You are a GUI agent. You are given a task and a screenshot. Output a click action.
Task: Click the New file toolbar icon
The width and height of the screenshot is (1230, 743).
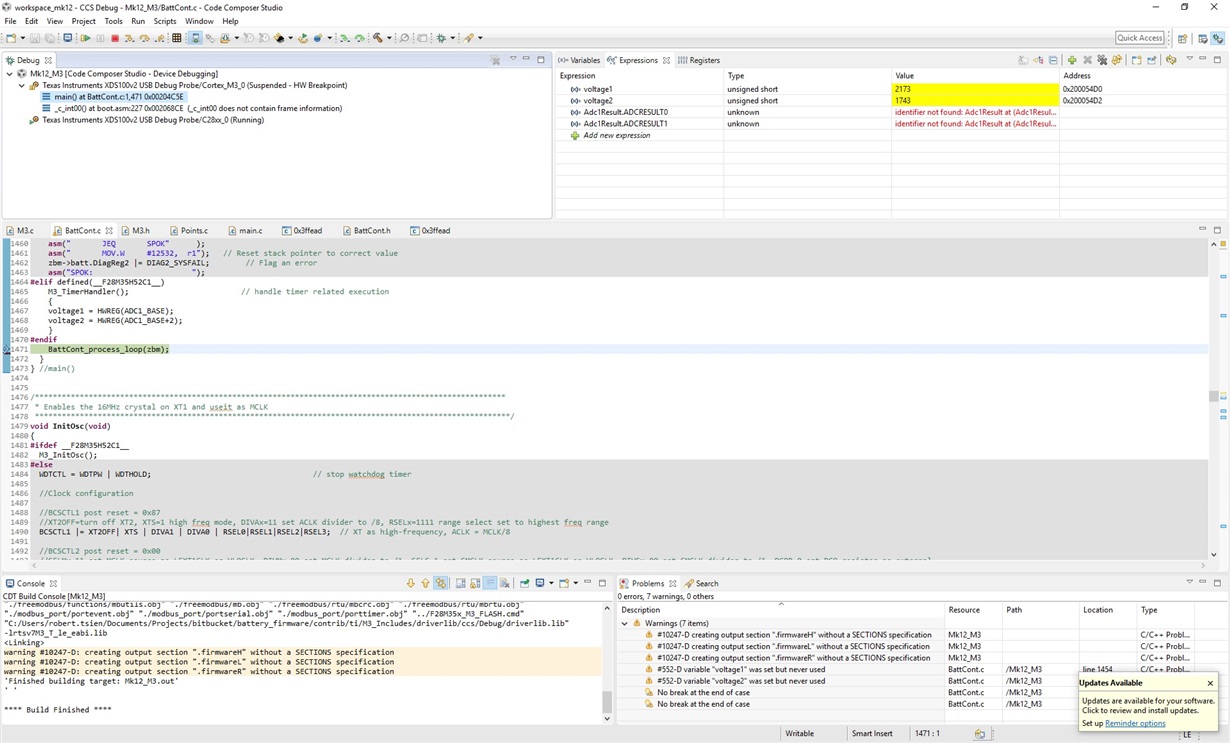[10, 38]
